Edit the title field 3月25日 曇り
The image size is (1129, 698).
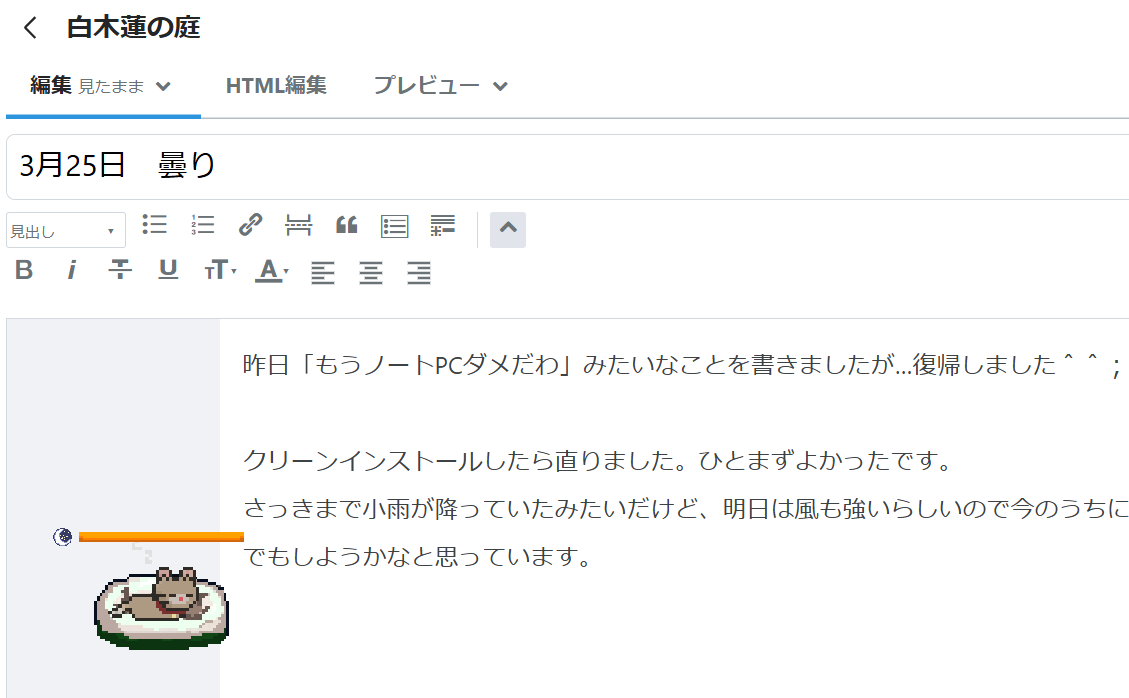click(567, 166)
